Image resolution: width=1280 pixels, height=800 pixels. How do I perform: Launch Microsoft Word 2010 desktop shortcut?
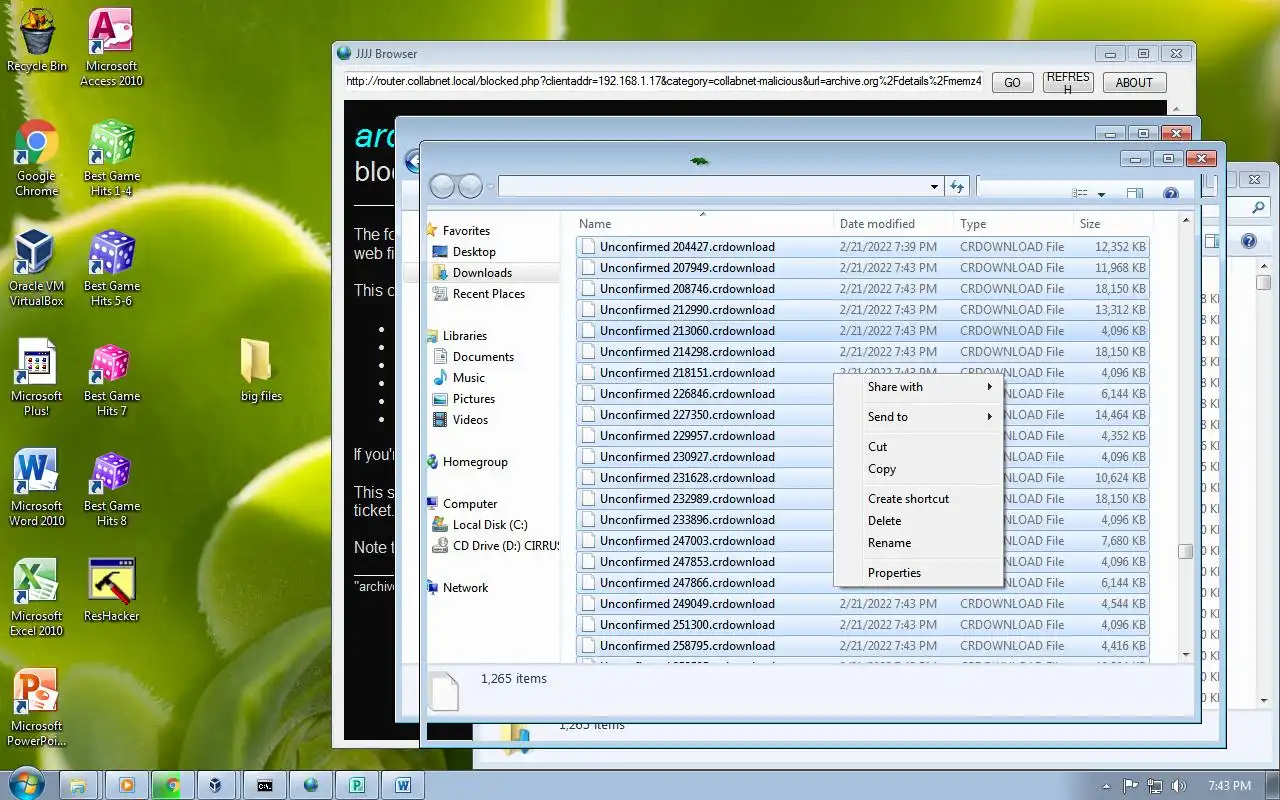(37, 488)
